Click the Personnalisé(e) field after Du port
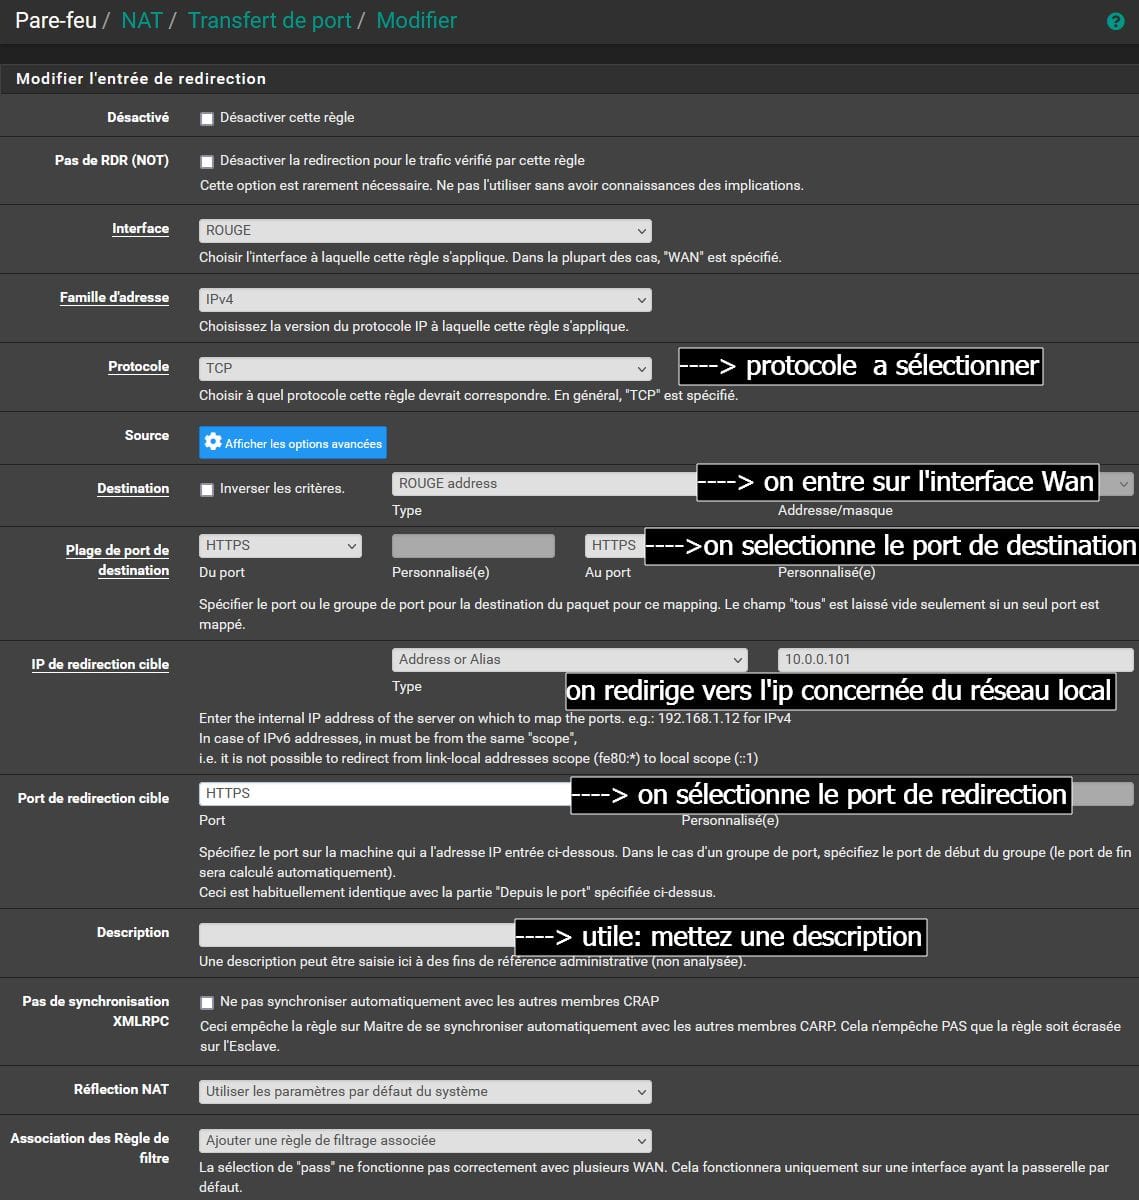 coord(473,545)
